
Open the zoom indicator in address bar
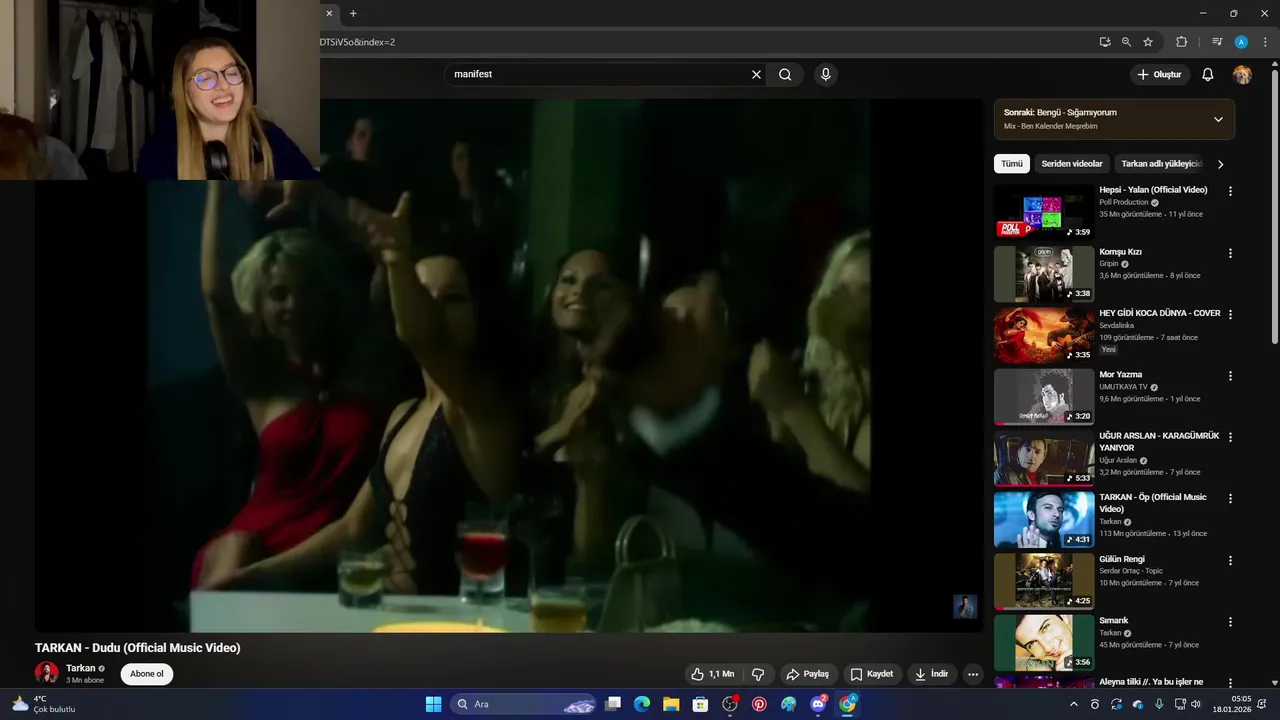[1126, 42]
